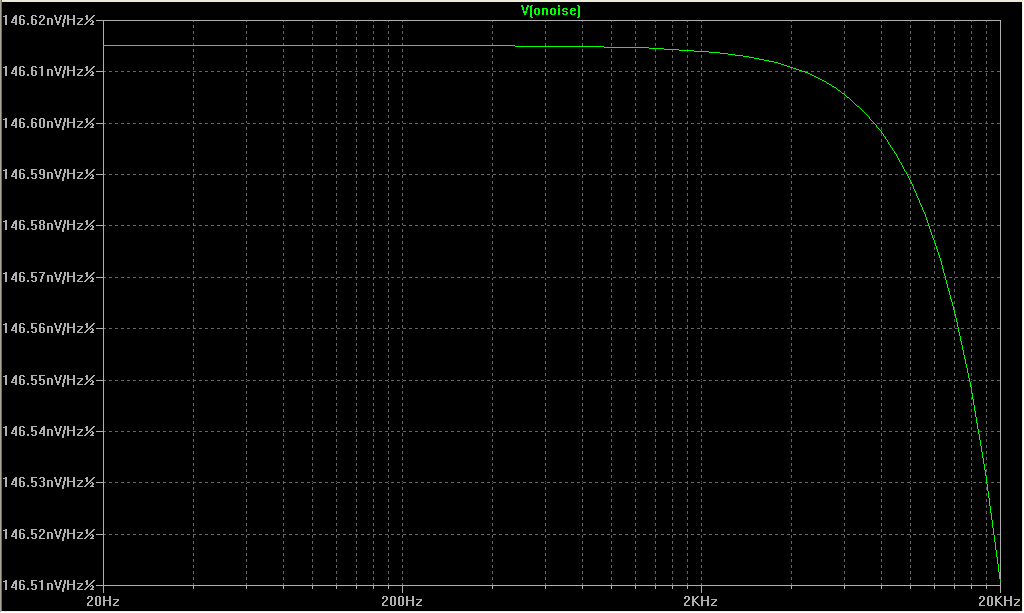Click the 146.52nV/Hz½ axis label

(49, 535)
